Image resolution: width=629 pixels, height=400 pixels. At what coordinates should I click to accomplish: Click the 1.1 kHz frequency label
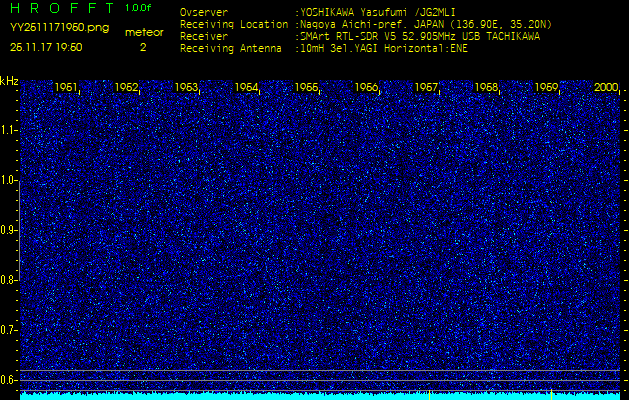click(9, 130)
